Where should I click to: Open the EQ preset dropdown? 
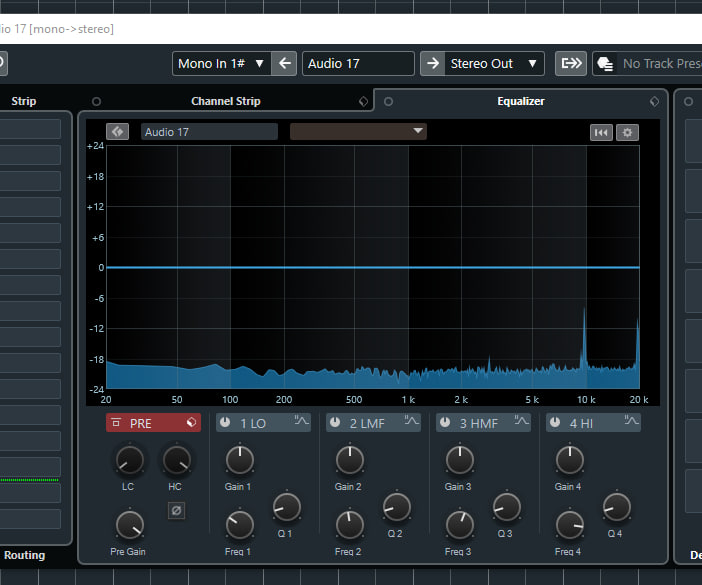[358, 132]
